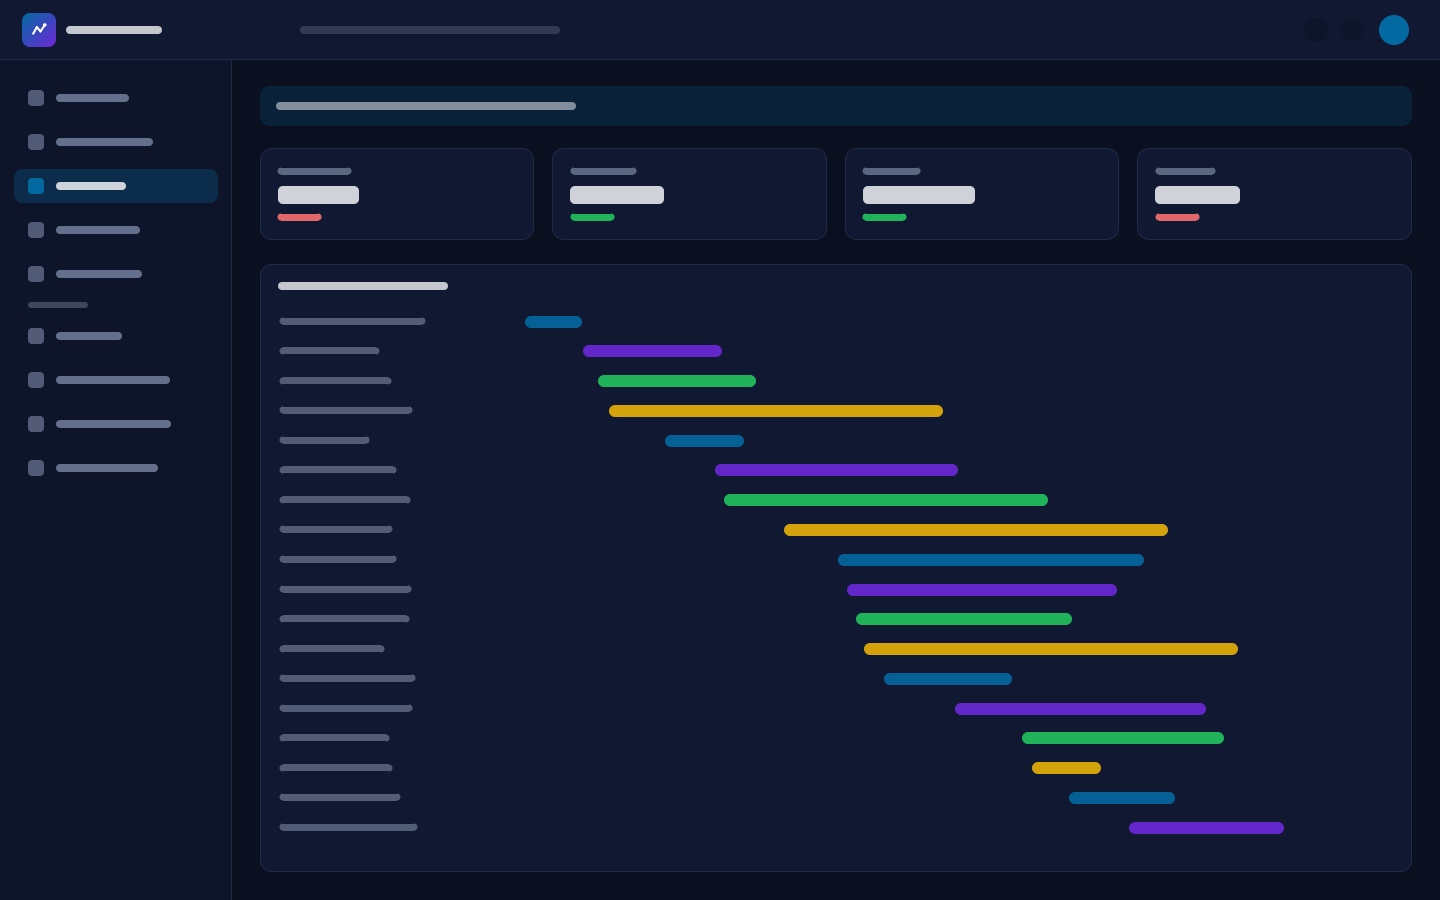
Task: Select the blue bar in the first timeline row
Action: [x=553, y=322]
